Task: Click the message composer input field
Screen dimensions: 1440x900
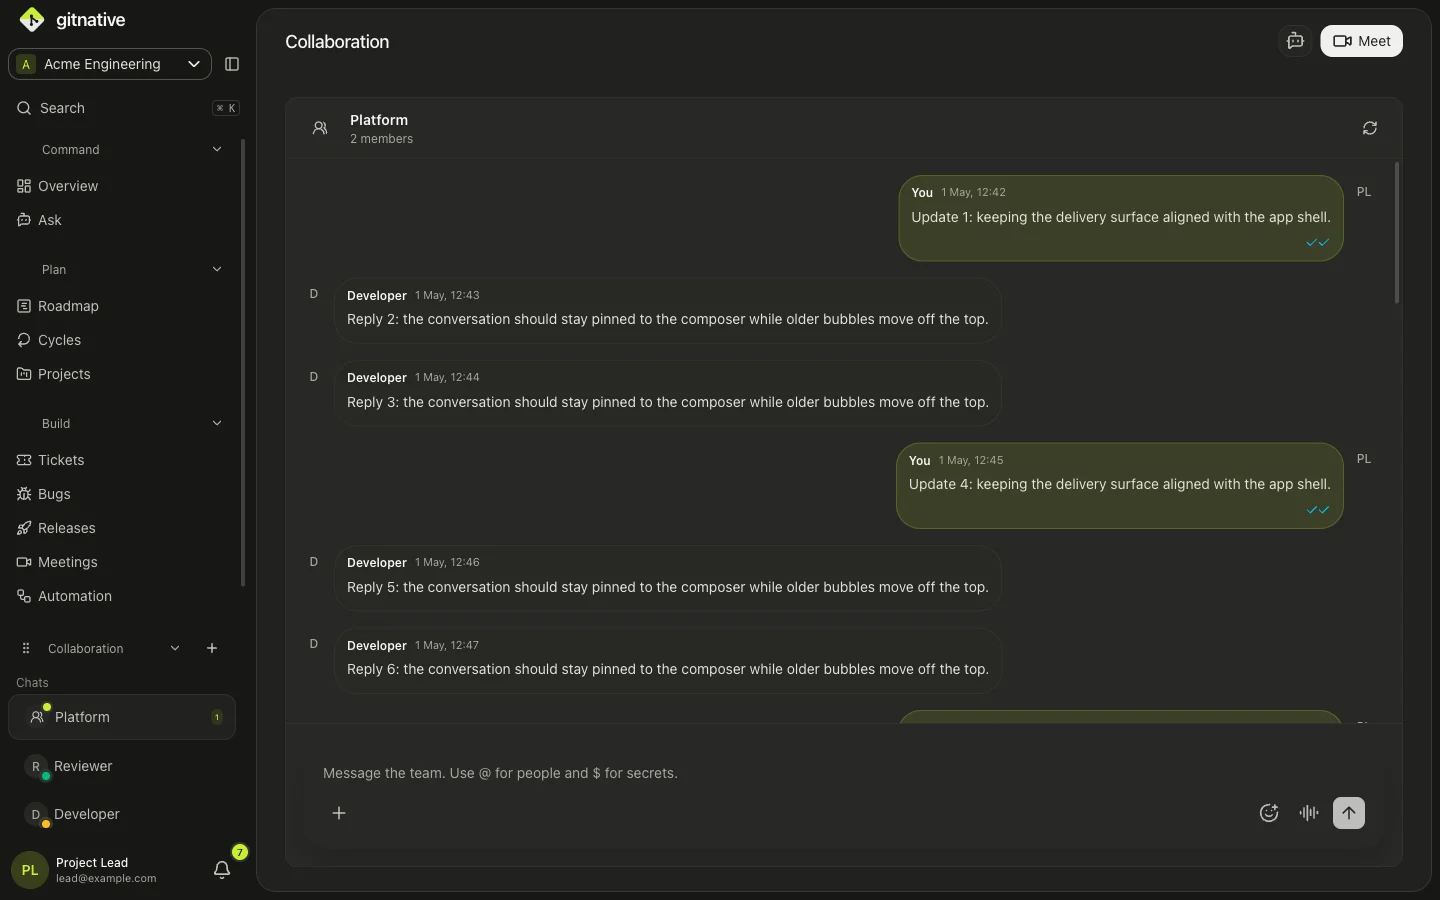Action: coord(843,773)
